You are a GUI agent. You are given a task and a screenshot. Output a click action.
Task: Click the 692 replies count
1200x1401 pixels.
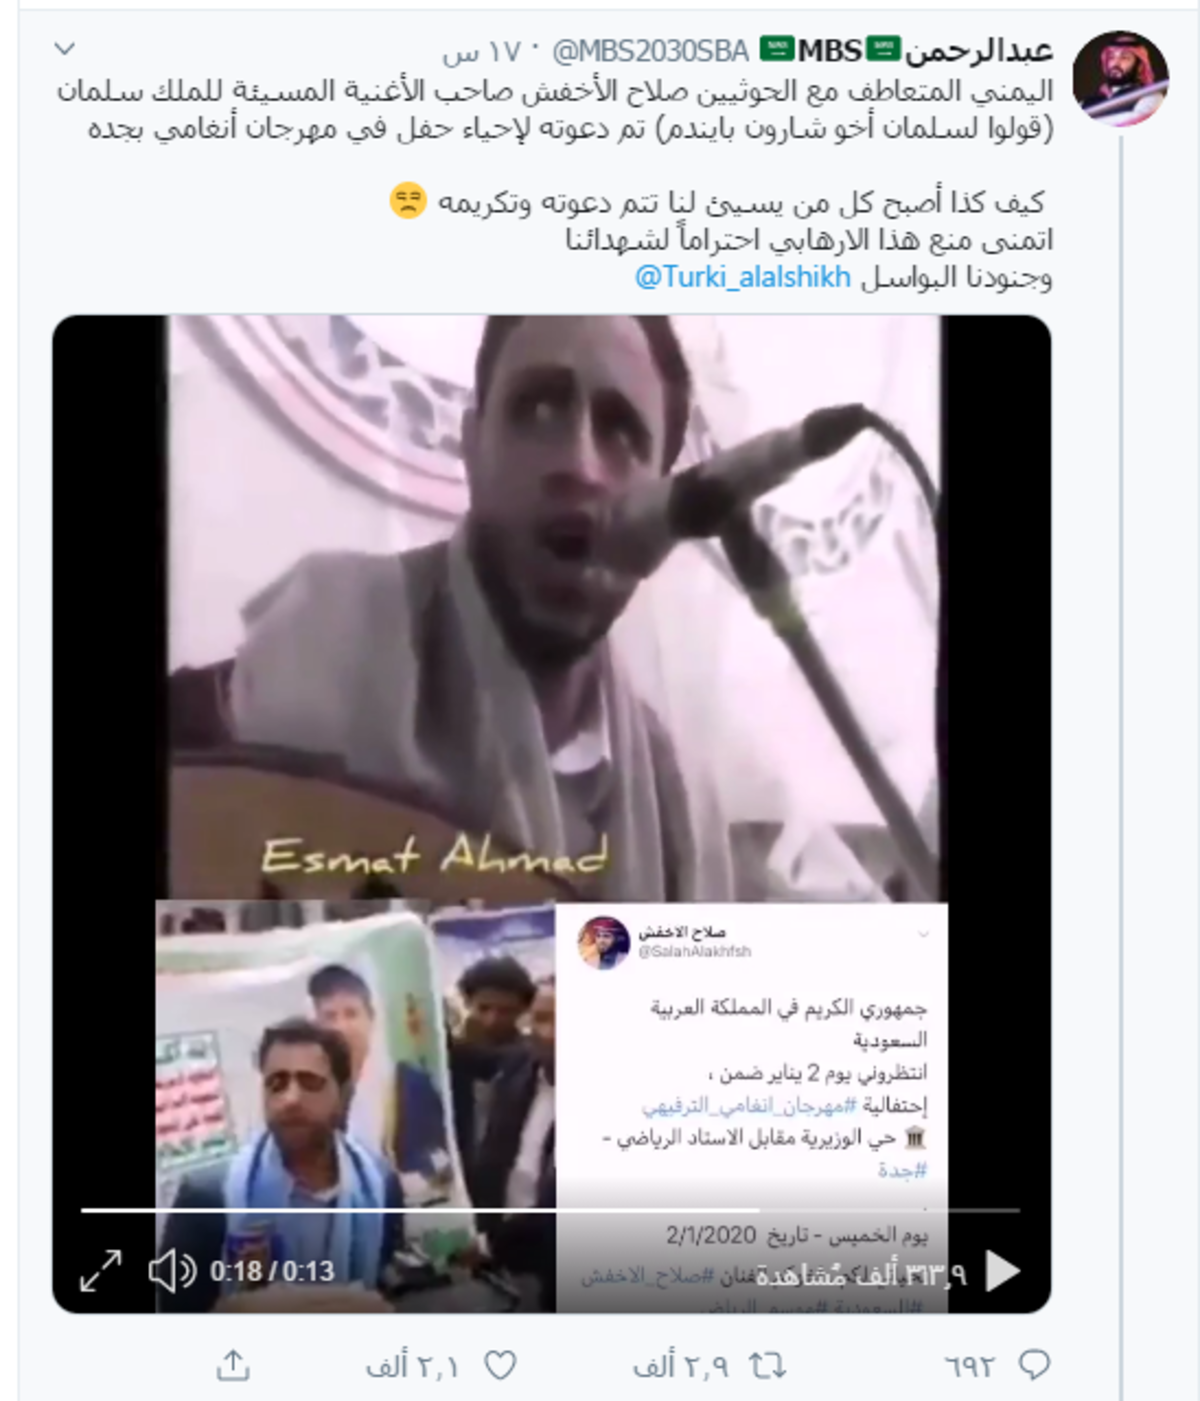point(970,1366)
